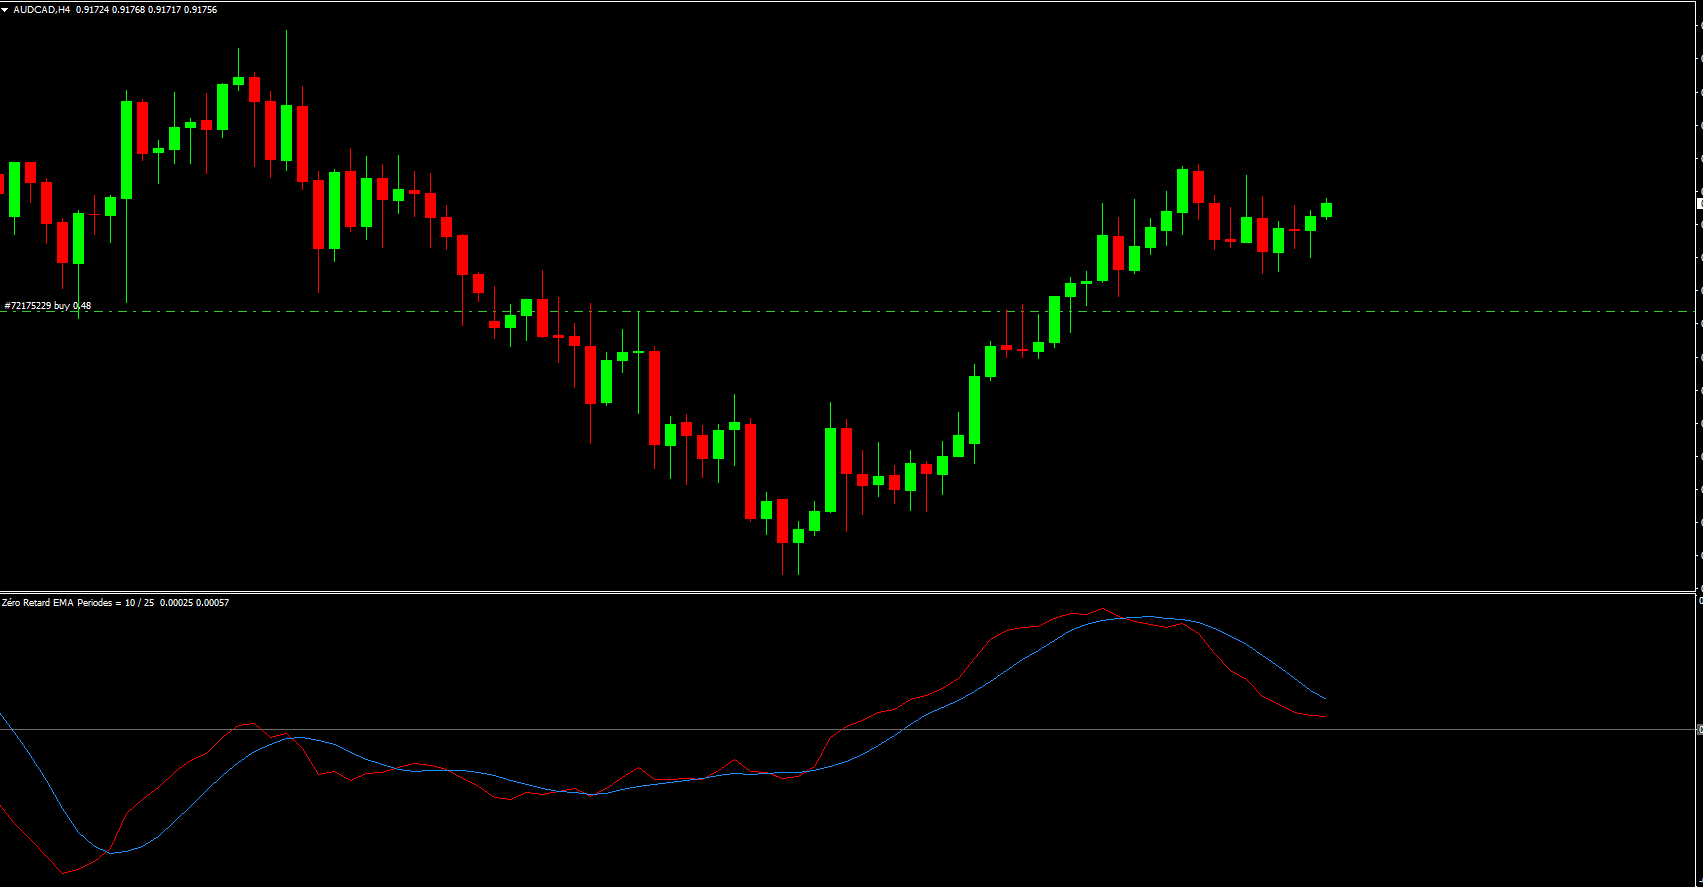Select the red indicator line at its peak

coord(1102,609)
